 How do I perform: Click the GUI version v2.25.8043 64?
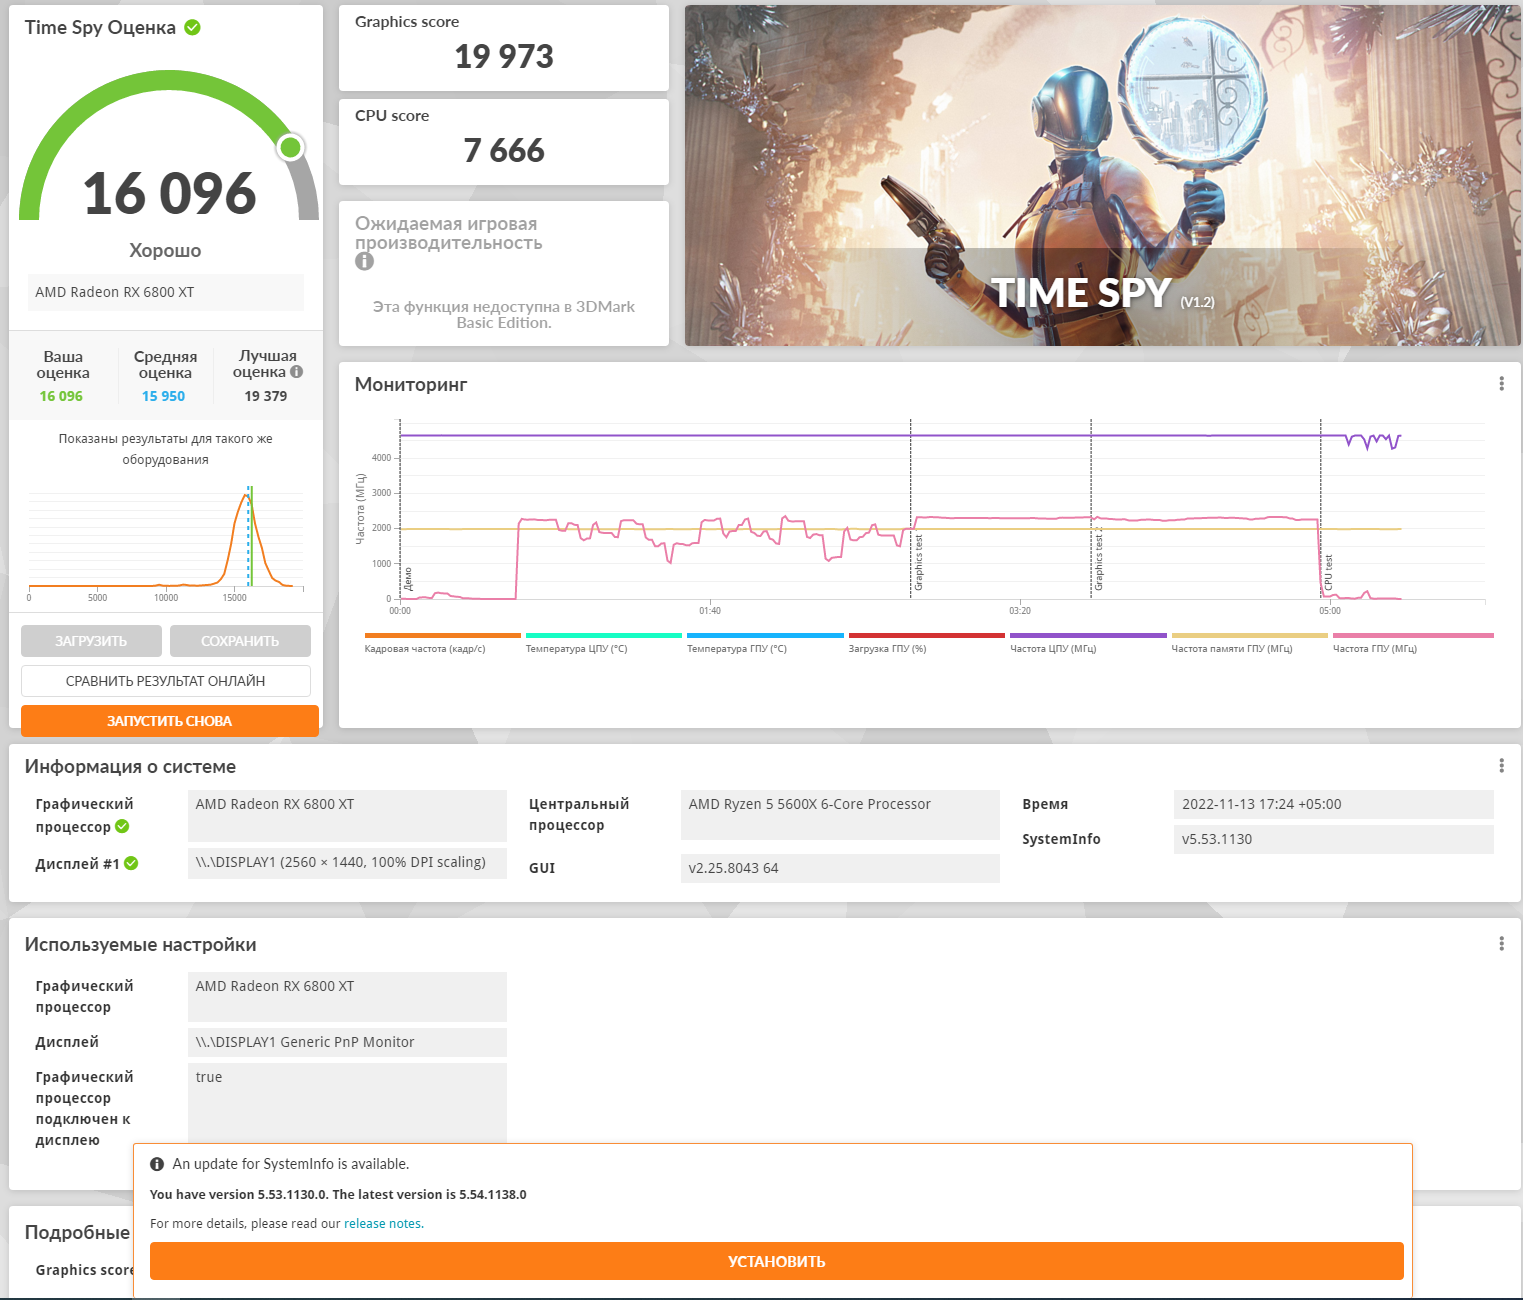click(840, 868)
